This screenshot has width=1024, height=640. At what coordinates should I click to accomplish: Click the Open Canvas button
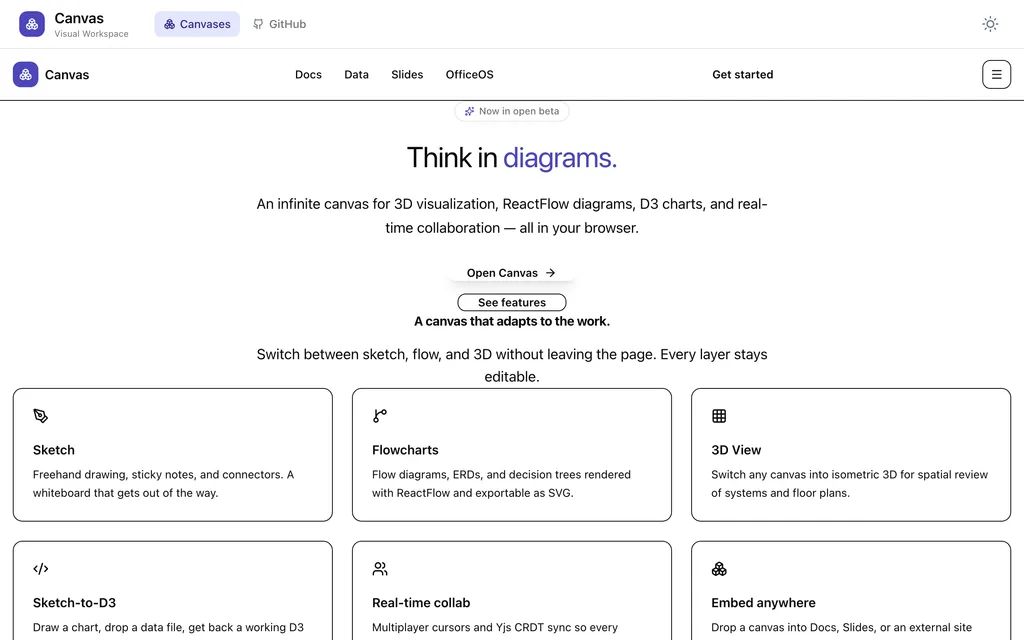click(x=511, y=273)
